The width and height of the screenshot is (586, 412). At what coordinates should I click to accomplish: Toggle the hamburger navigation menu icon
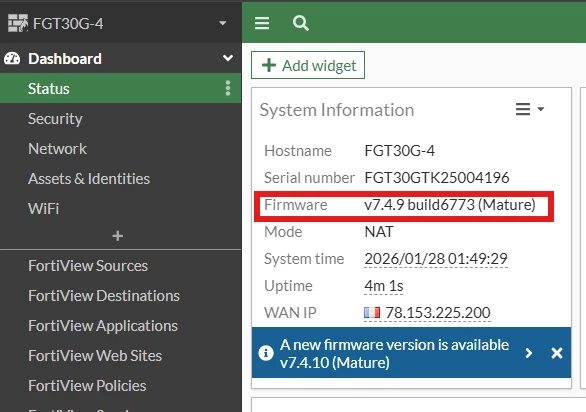pyautogui.click(x=262, y=23)
